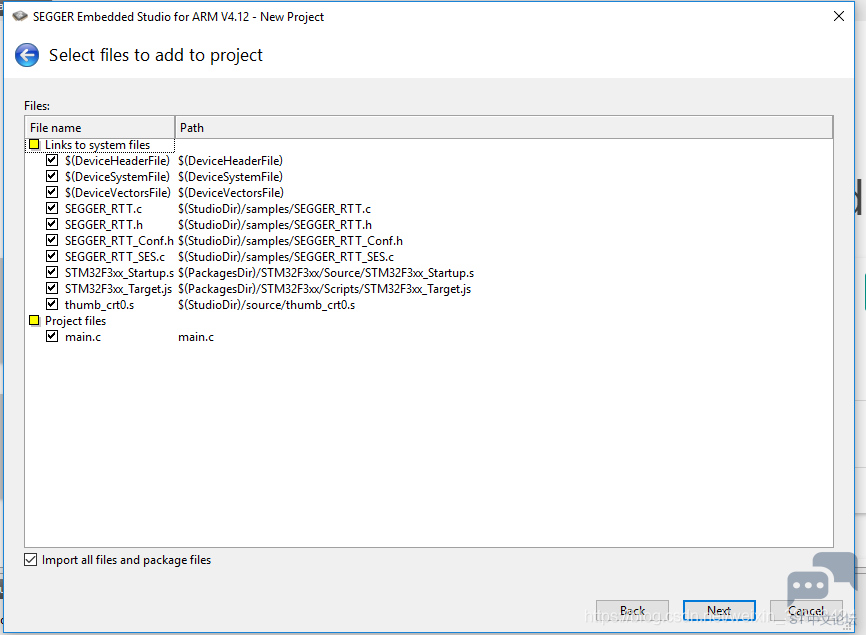Toggle the yellow Links to system files box
866x635 pixels.
pyautogui.click(x=34, y=145)
